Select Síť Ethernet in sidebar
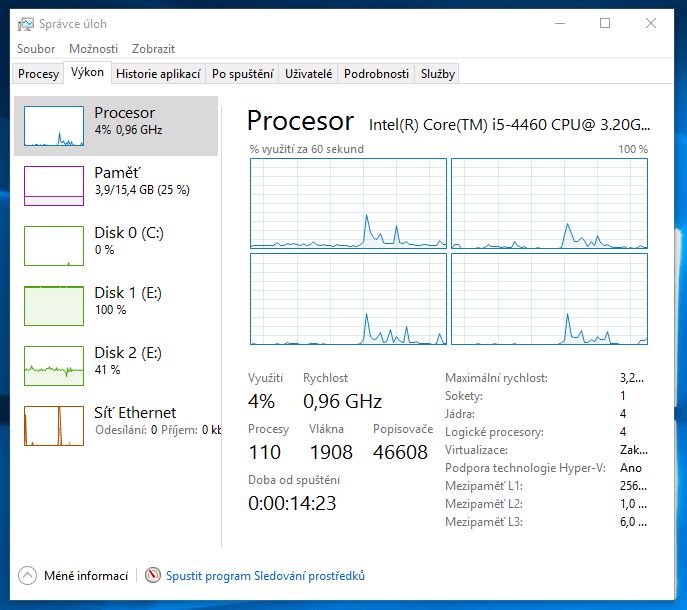 [116, 426]
